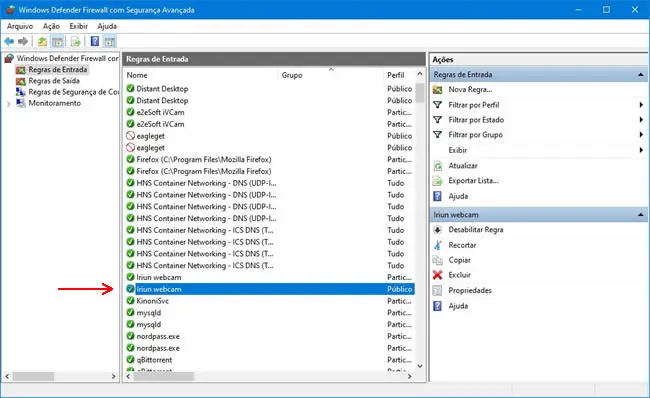
Task: Click the Forward arrow toolbar icon
Action: coord(23,41)
